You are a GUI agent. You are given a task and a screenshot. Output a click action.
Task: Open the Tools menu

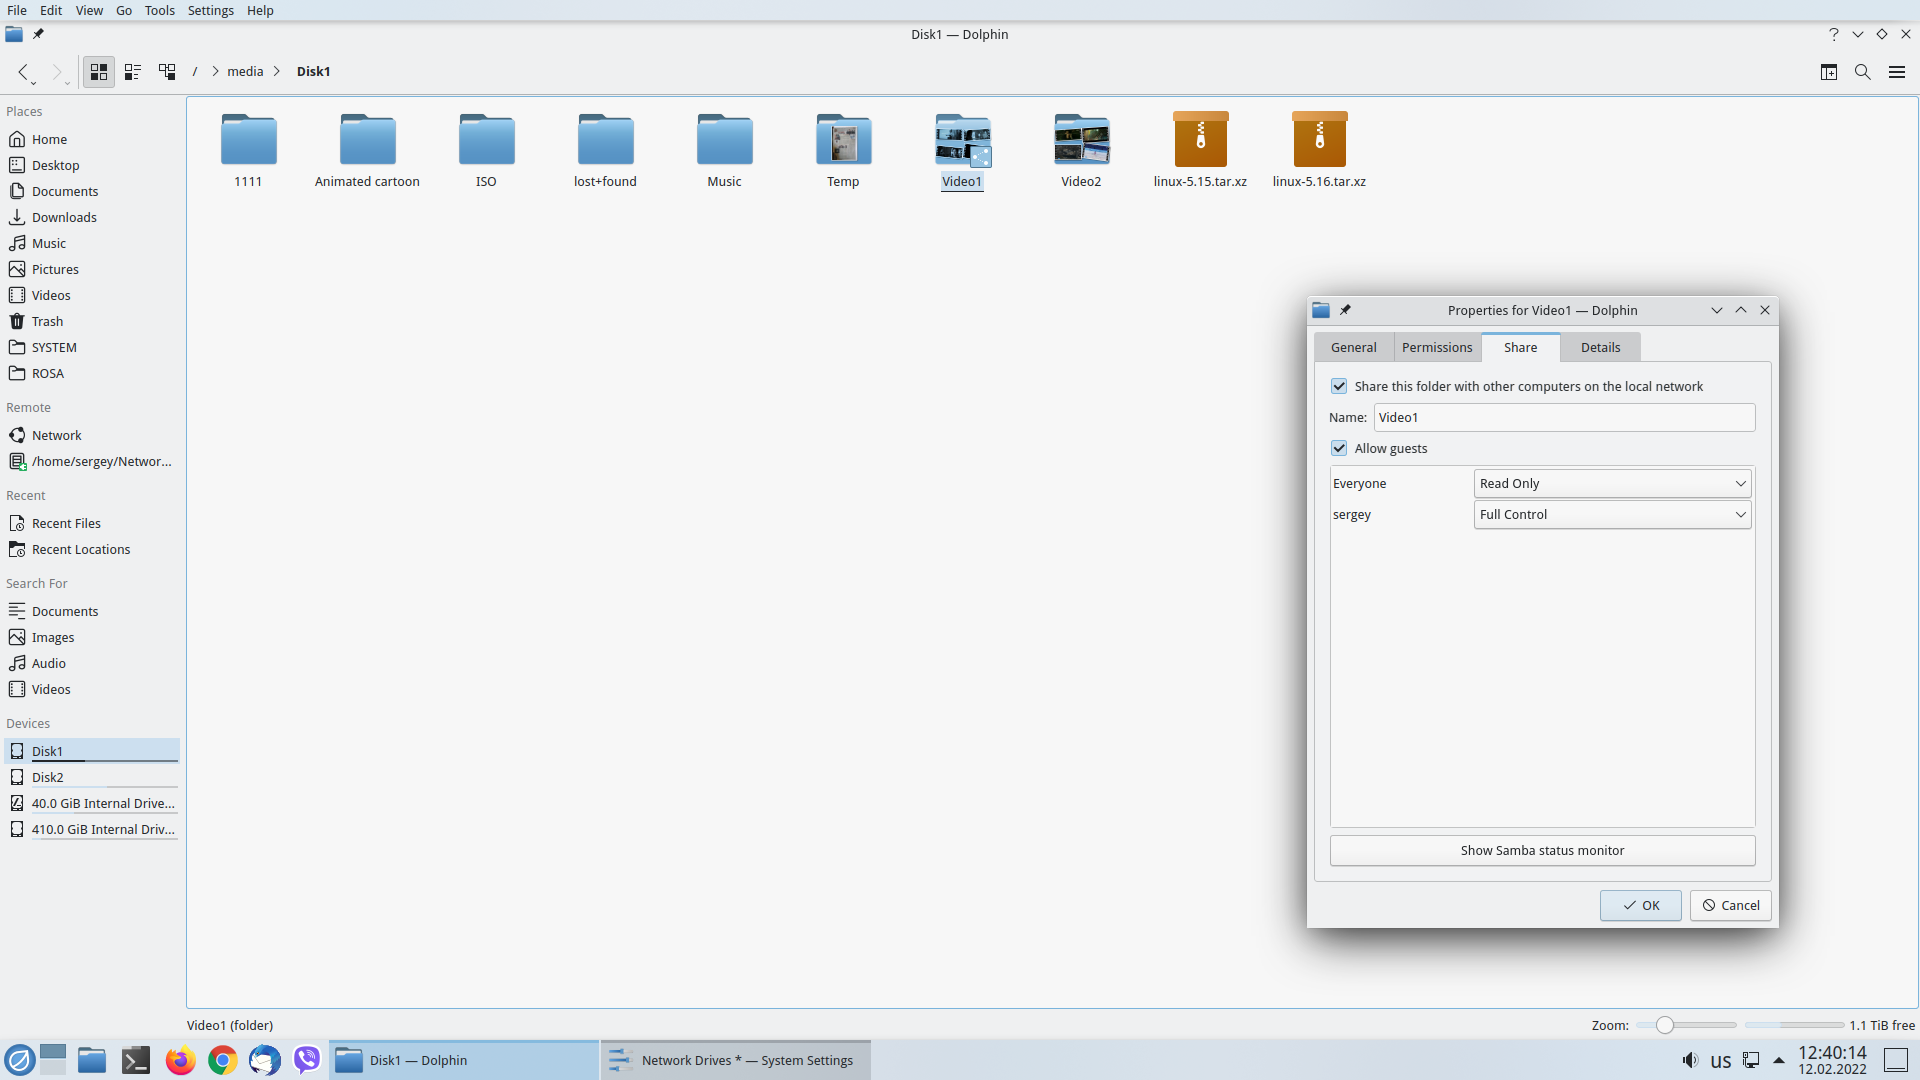pos(159,10)
